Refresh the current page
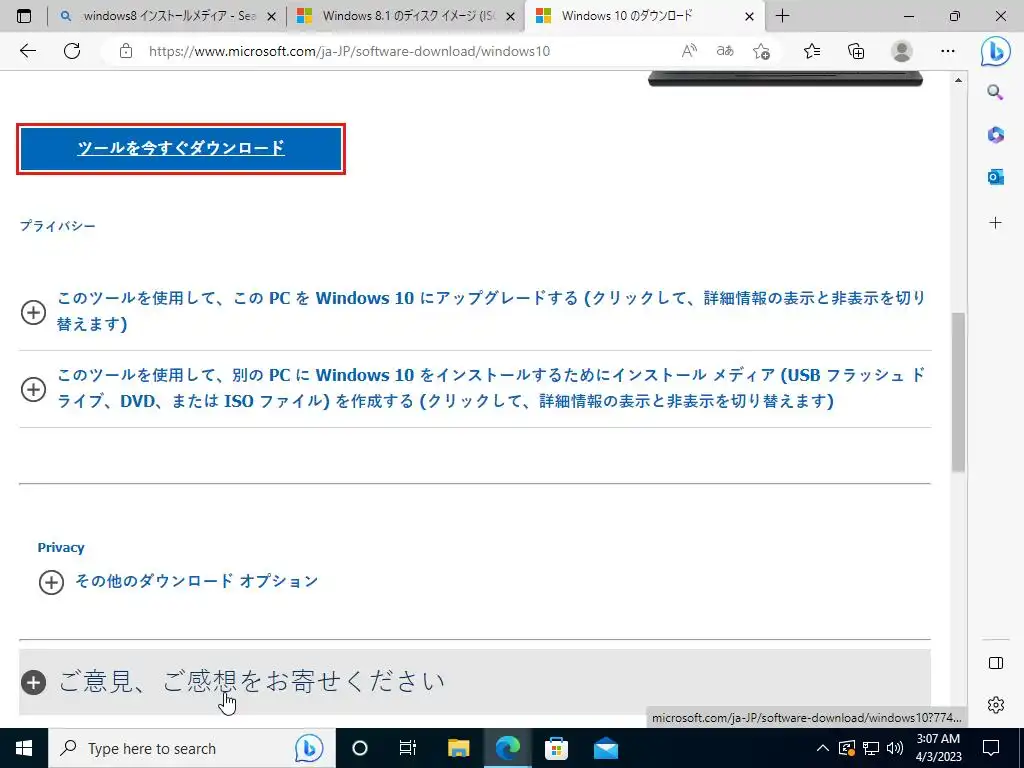 click(x=72, y=51)
